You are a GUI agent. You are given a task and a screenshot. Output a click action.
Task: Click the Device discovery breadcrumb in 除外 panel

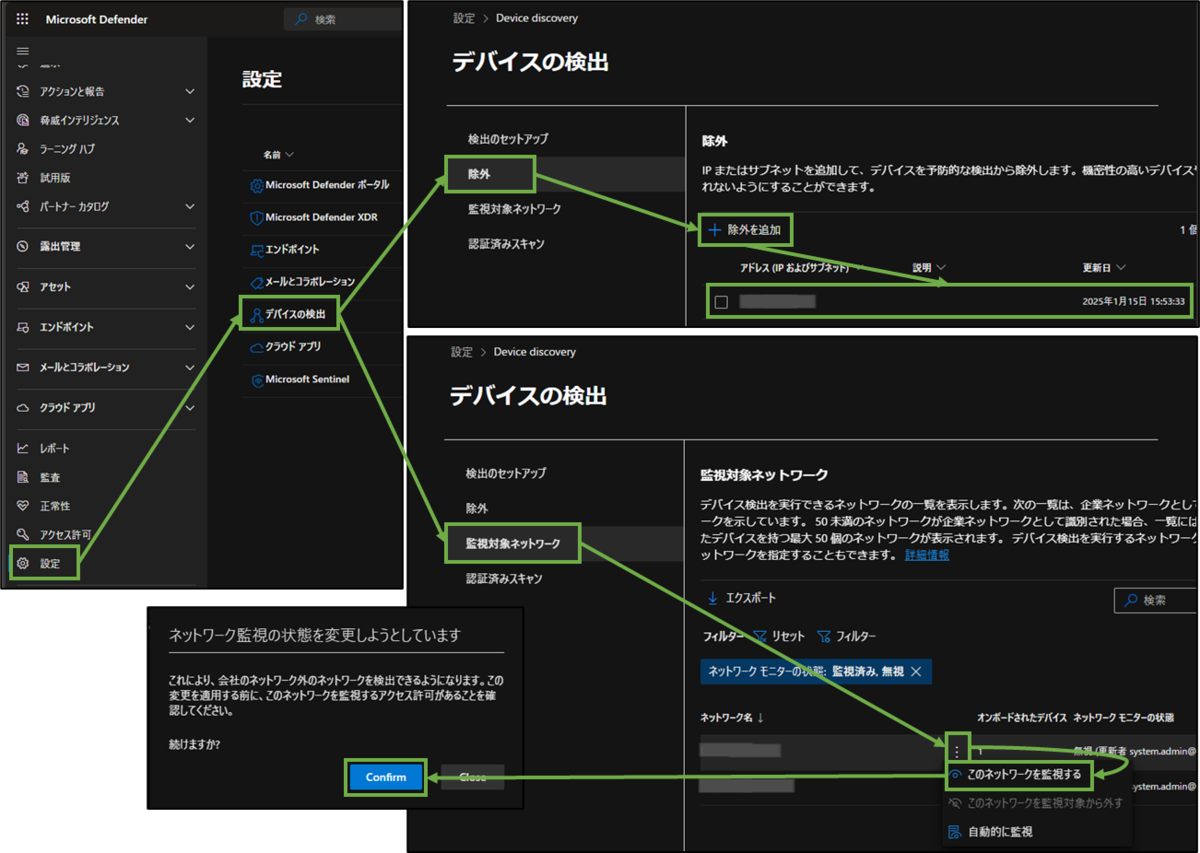pyautogui.click(x=536, y=18)
